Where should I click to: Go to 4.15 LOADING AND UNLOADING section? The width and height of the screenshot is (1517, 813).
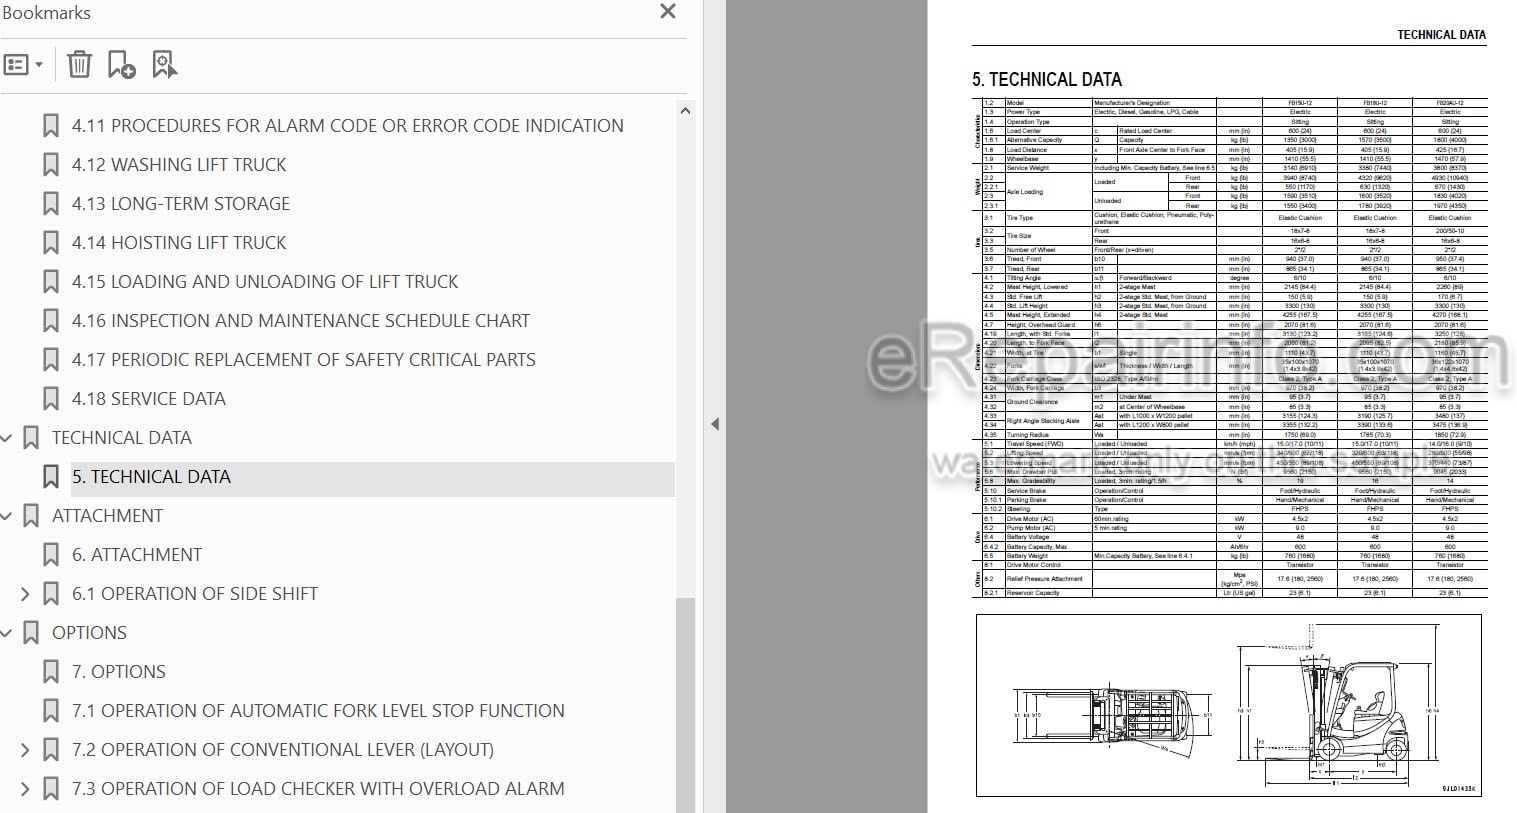[x=265, y=282]
